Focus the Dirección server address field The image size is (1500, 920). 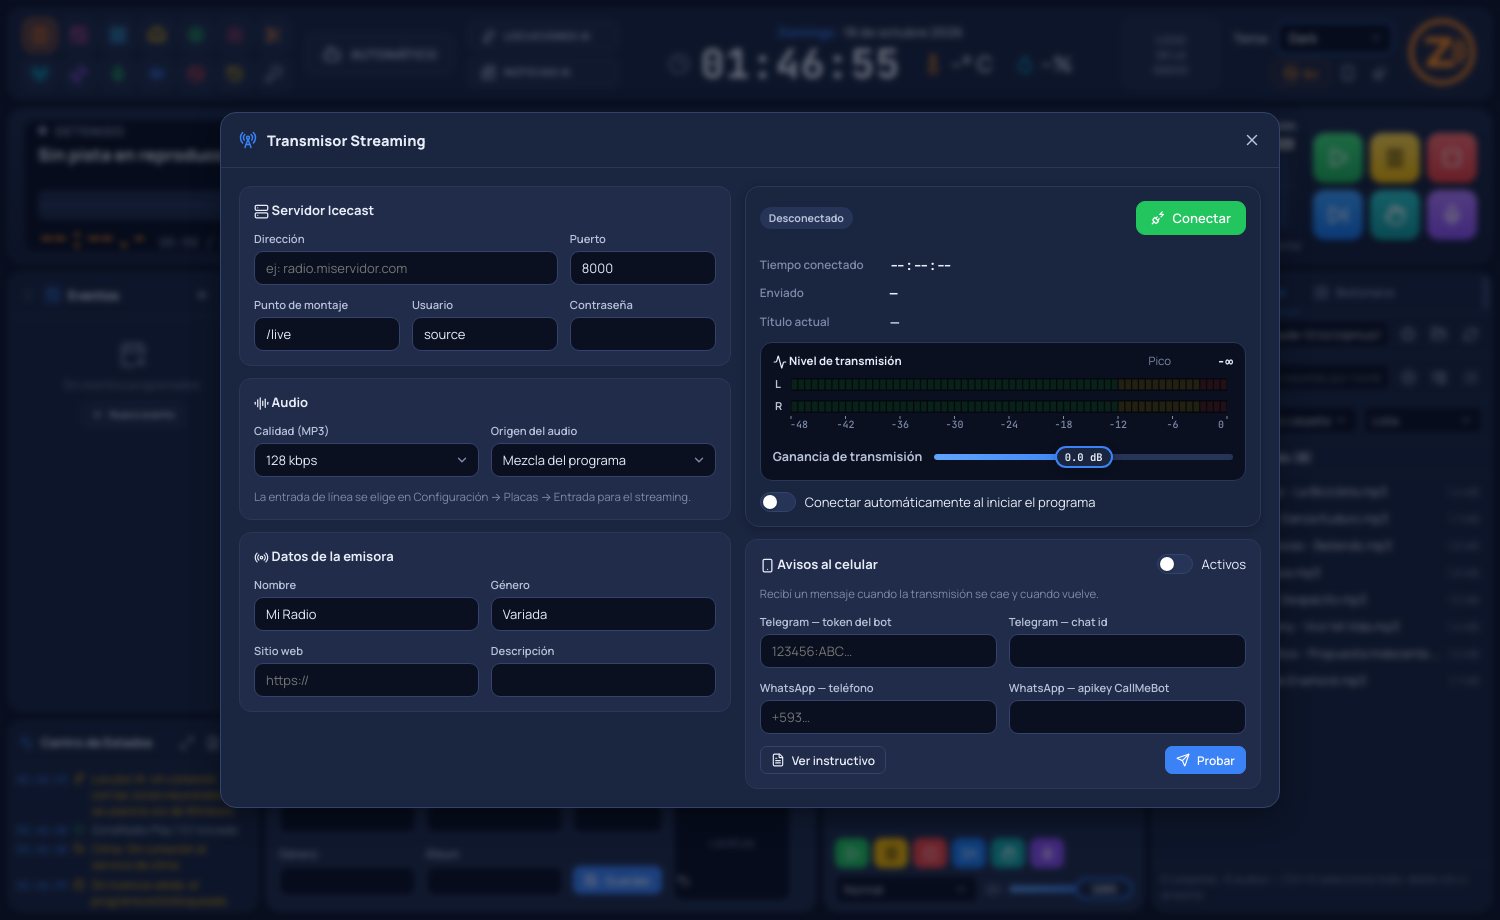[x=405, y=268]
